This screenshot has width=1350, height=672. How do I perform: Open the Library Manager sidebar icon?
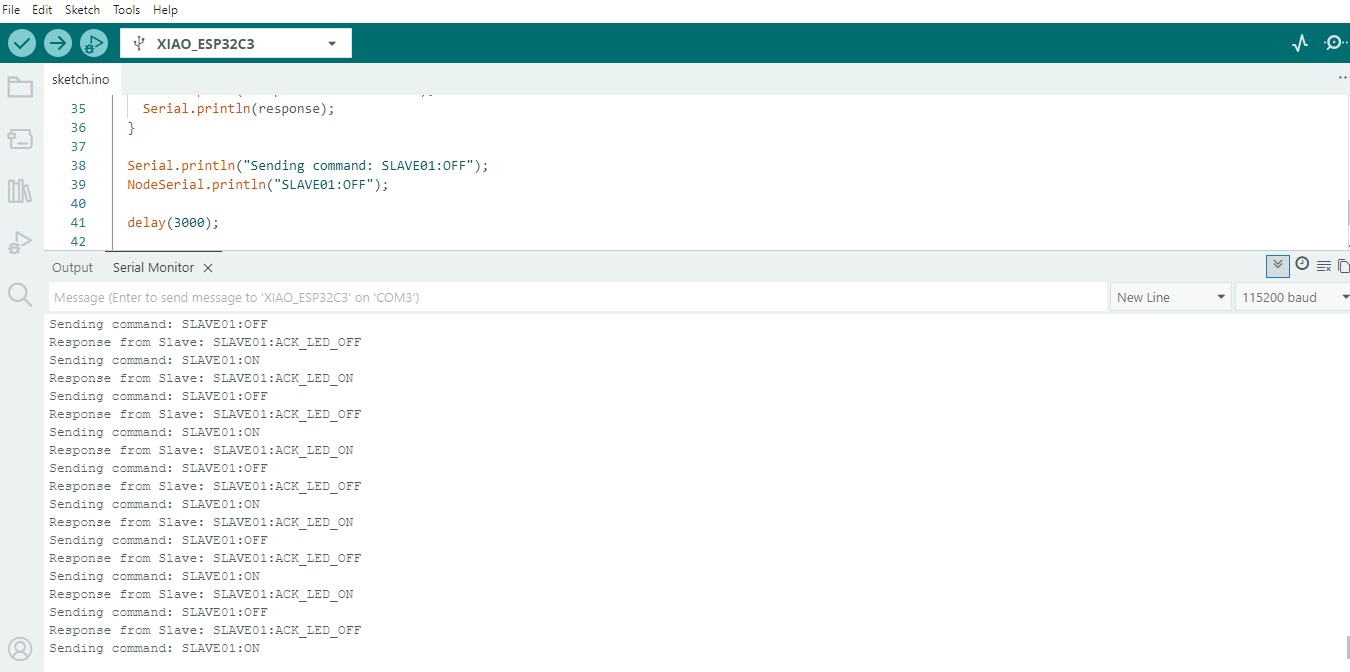point(20,191)
